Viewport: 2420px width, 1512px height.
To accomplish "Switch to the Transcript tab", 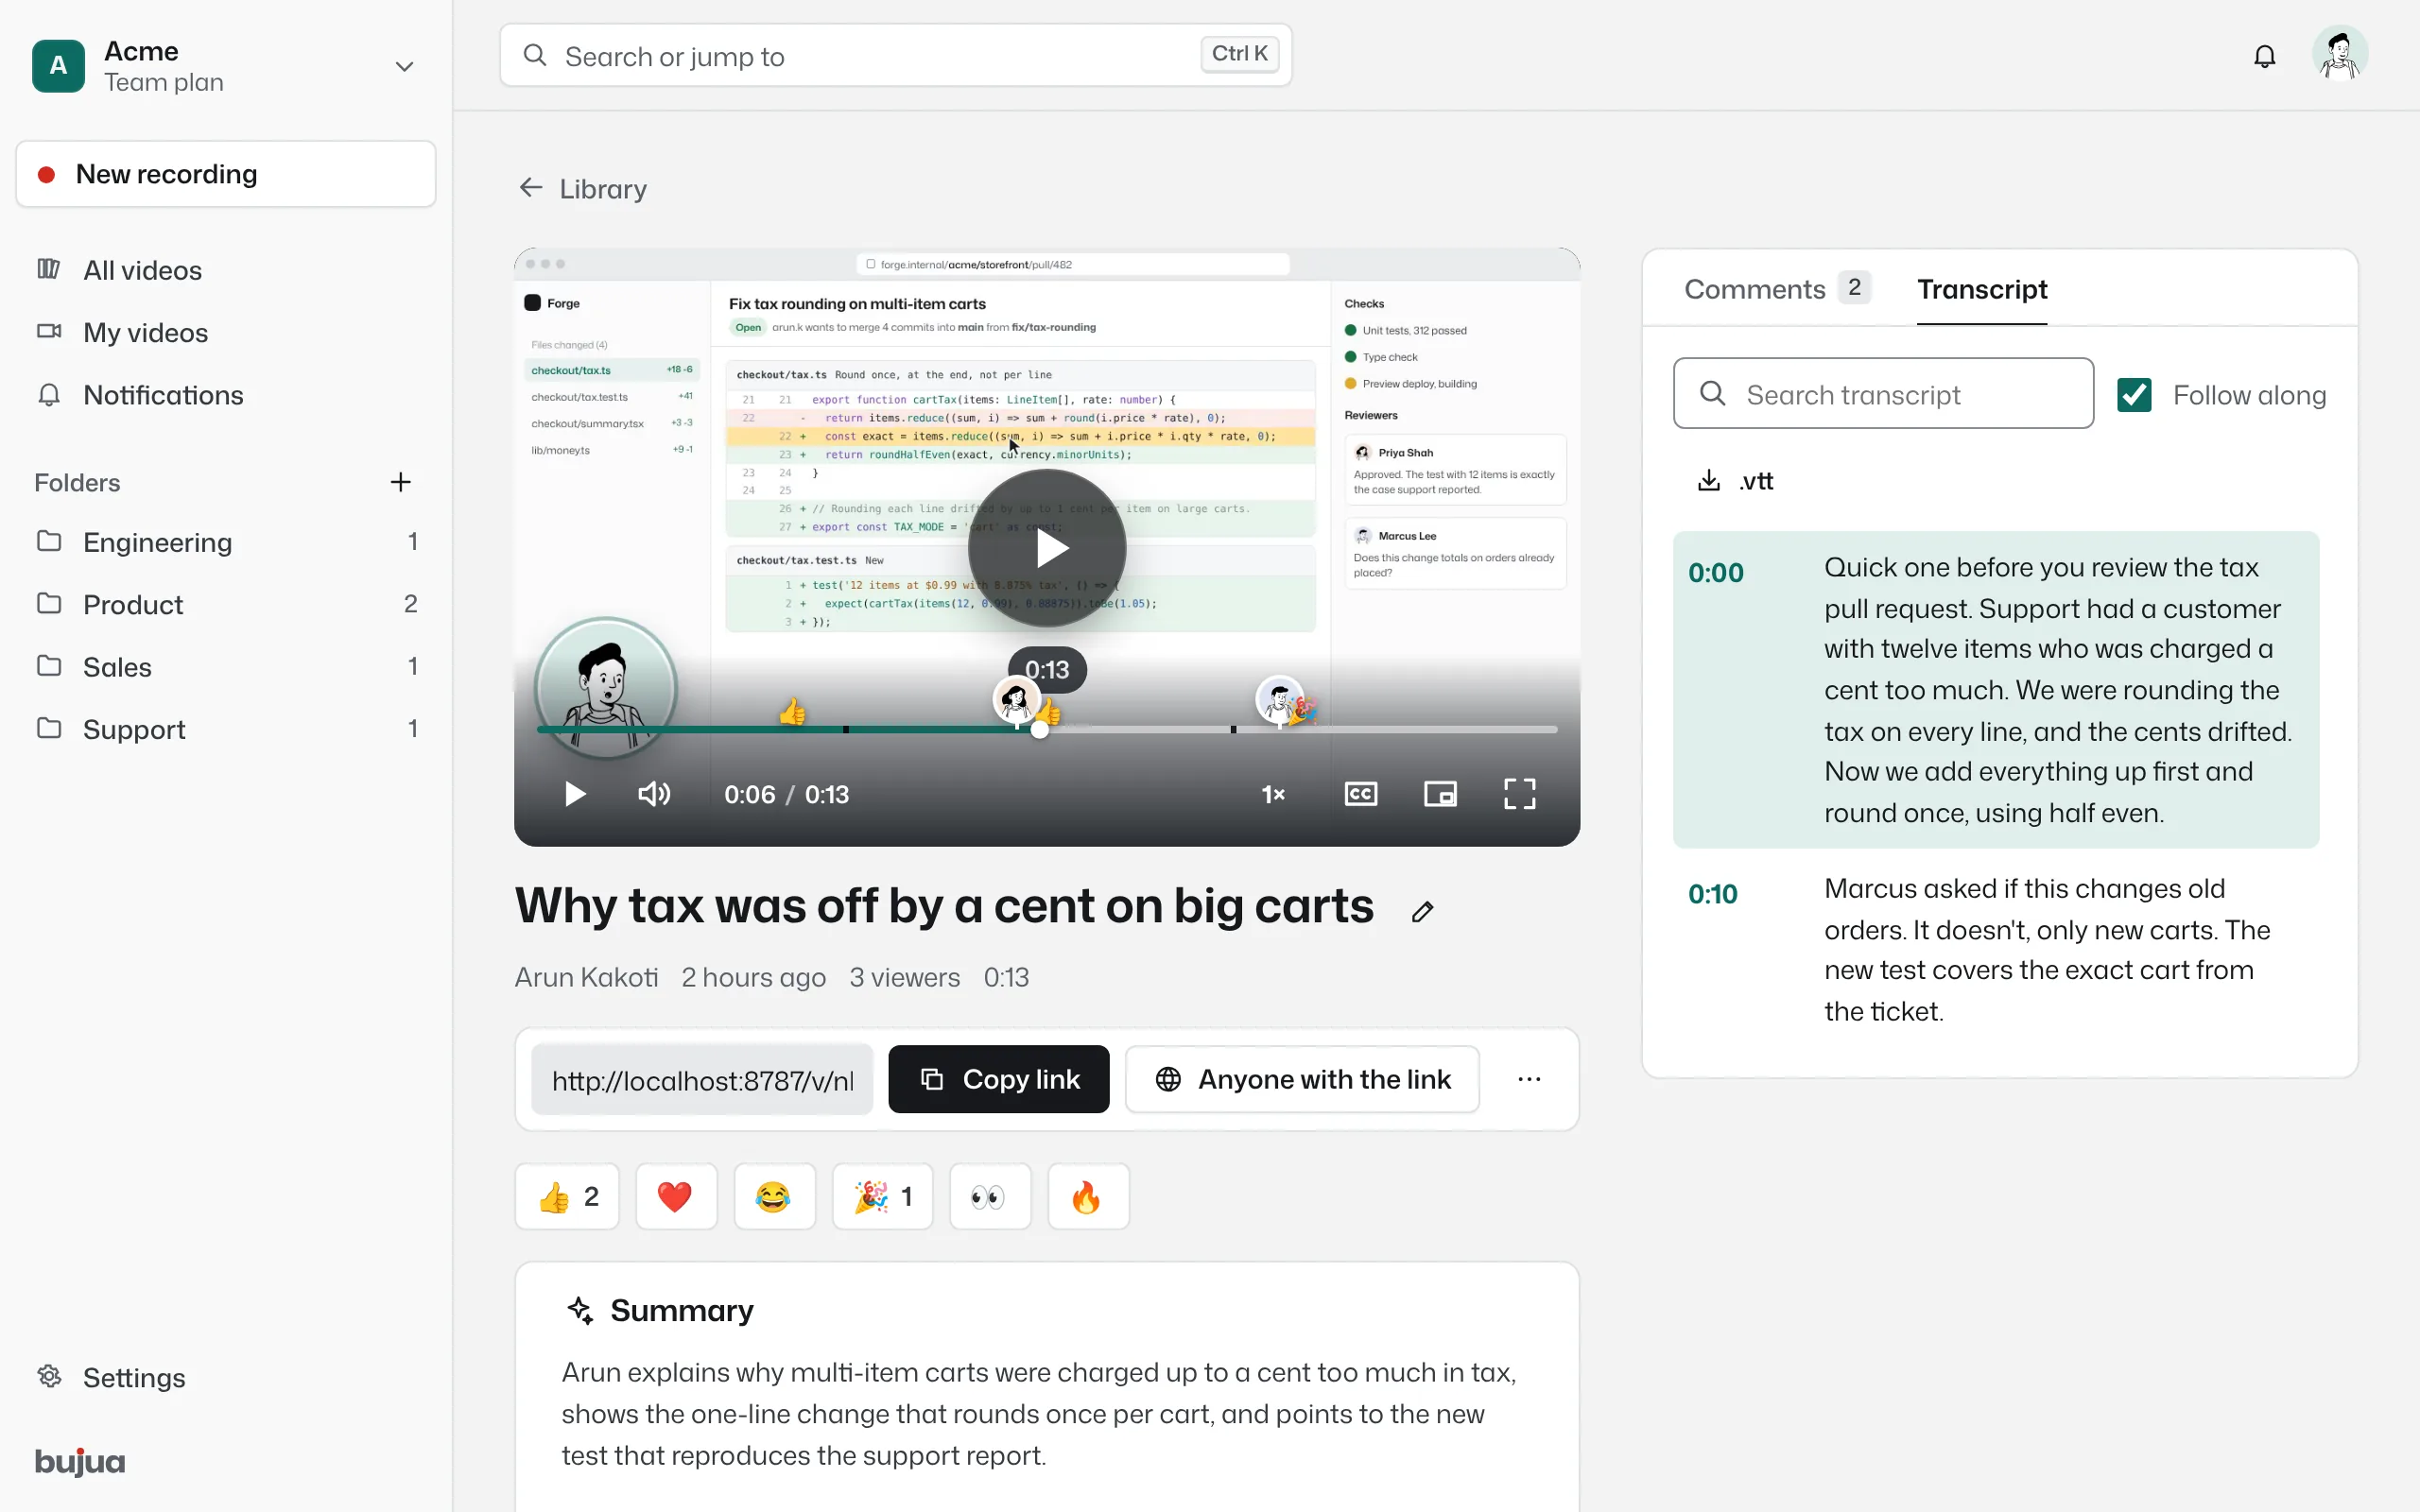I will point(1981,289).
